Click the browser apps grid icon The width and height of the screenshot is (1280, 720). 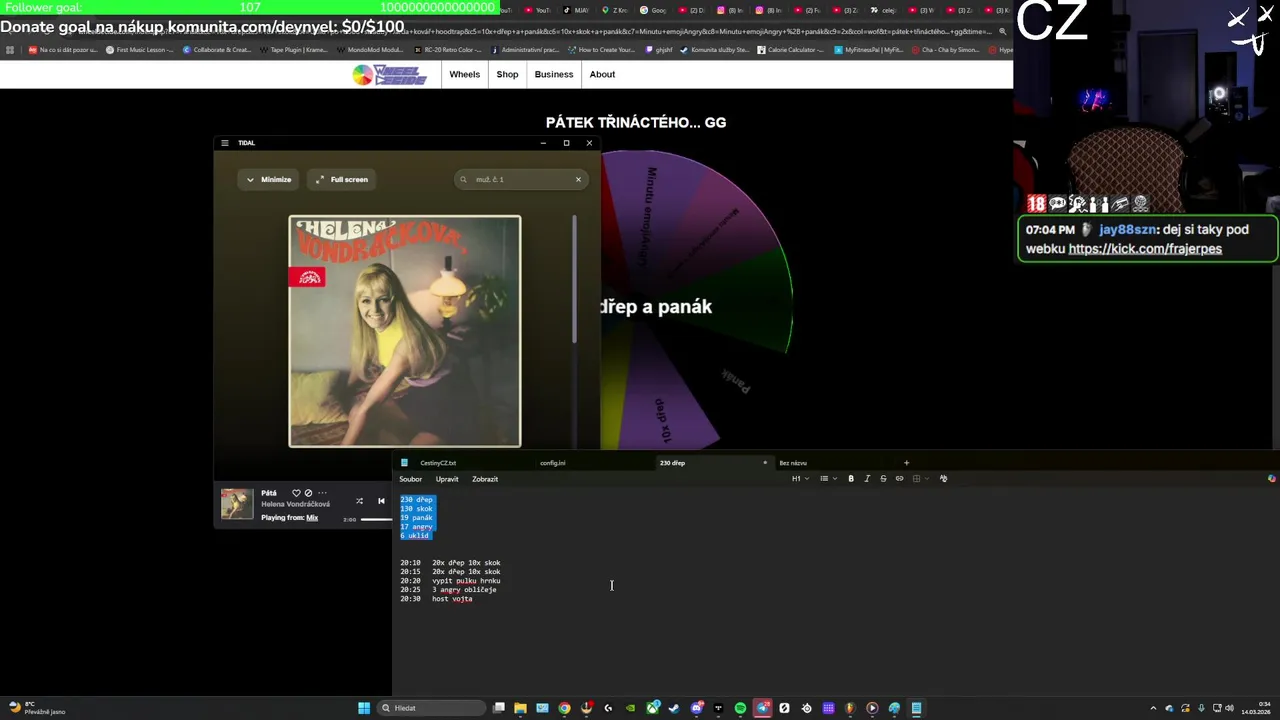(10, 49)
